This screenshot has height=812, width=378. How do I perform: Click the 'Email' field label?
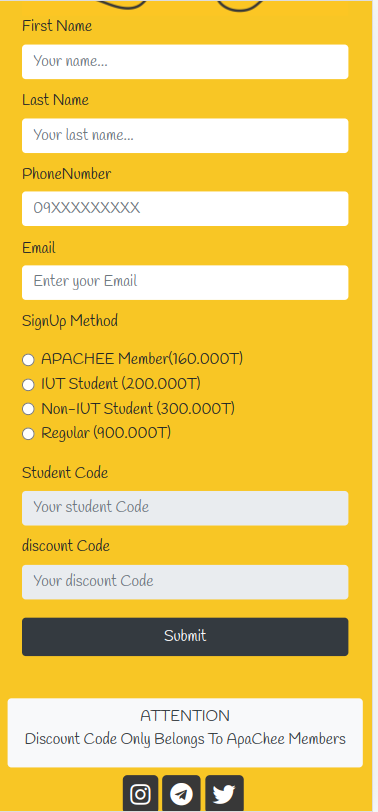(38, 248)
